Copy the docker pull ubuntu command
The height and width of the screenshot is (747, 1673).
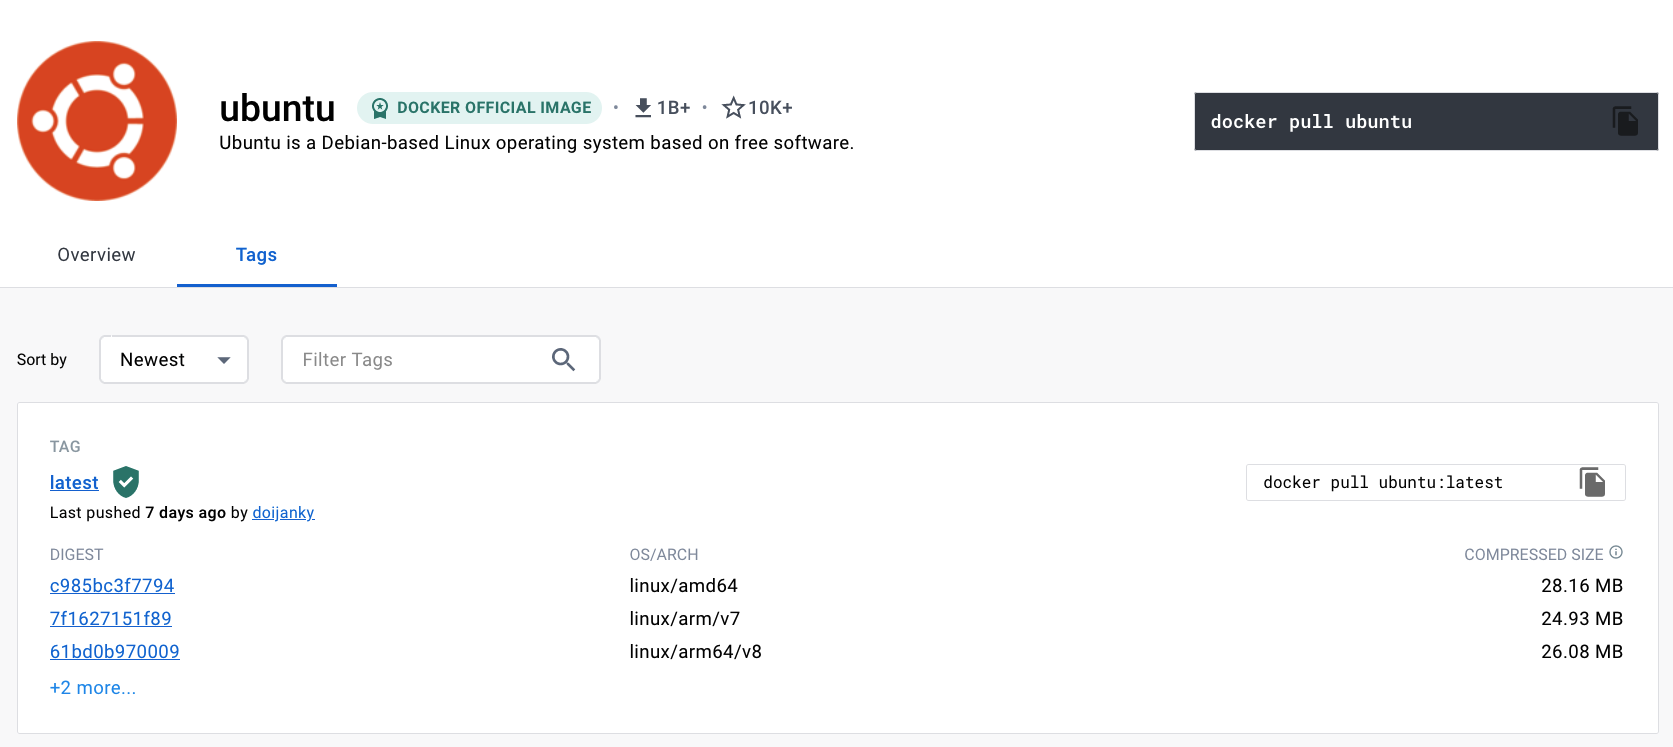point(1625,122)
